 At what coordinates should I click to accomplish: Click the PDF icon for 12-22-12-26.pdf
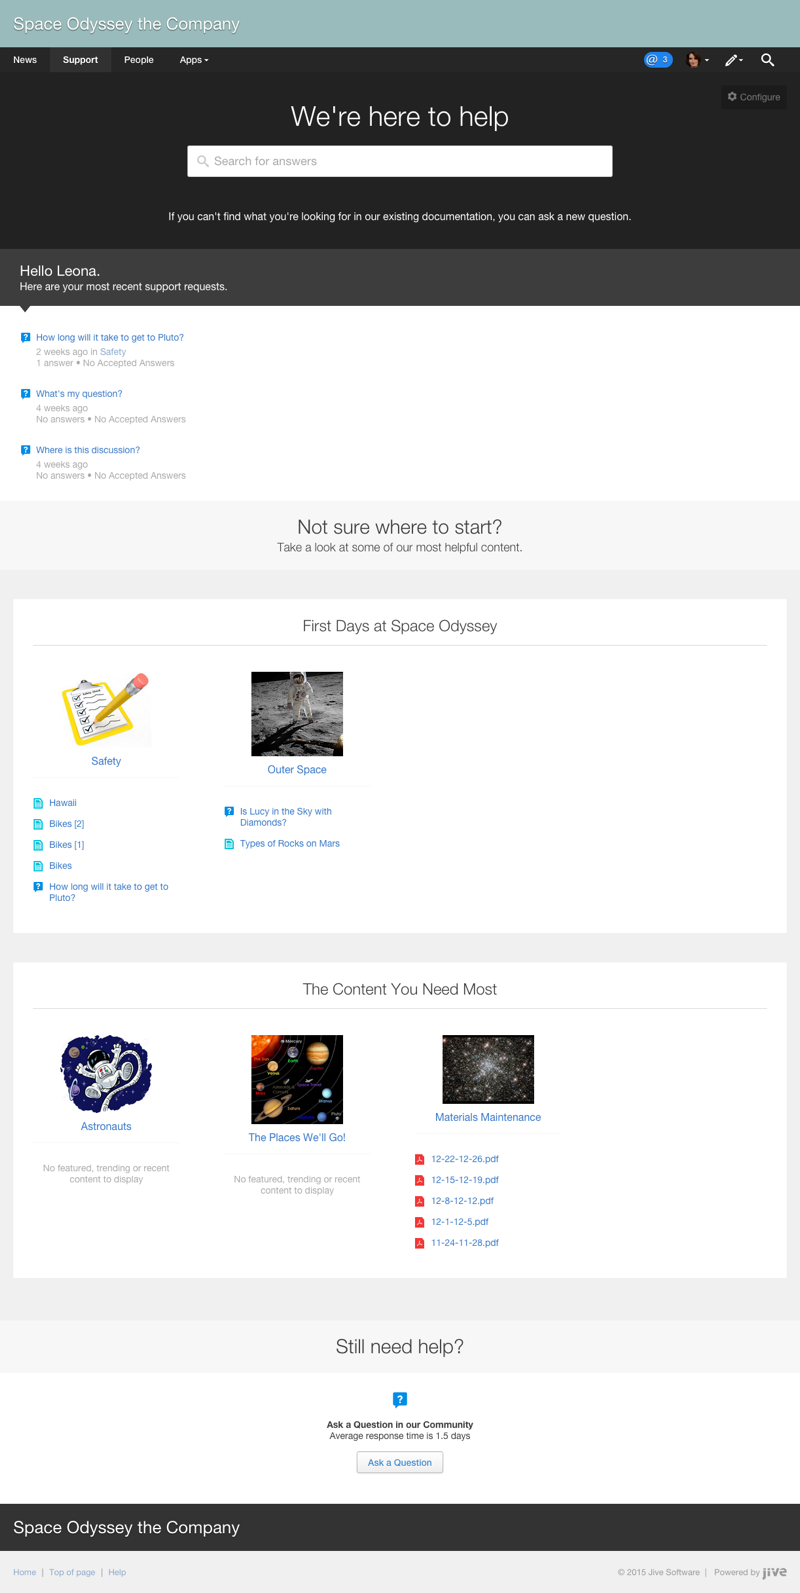click(420, 1159)
